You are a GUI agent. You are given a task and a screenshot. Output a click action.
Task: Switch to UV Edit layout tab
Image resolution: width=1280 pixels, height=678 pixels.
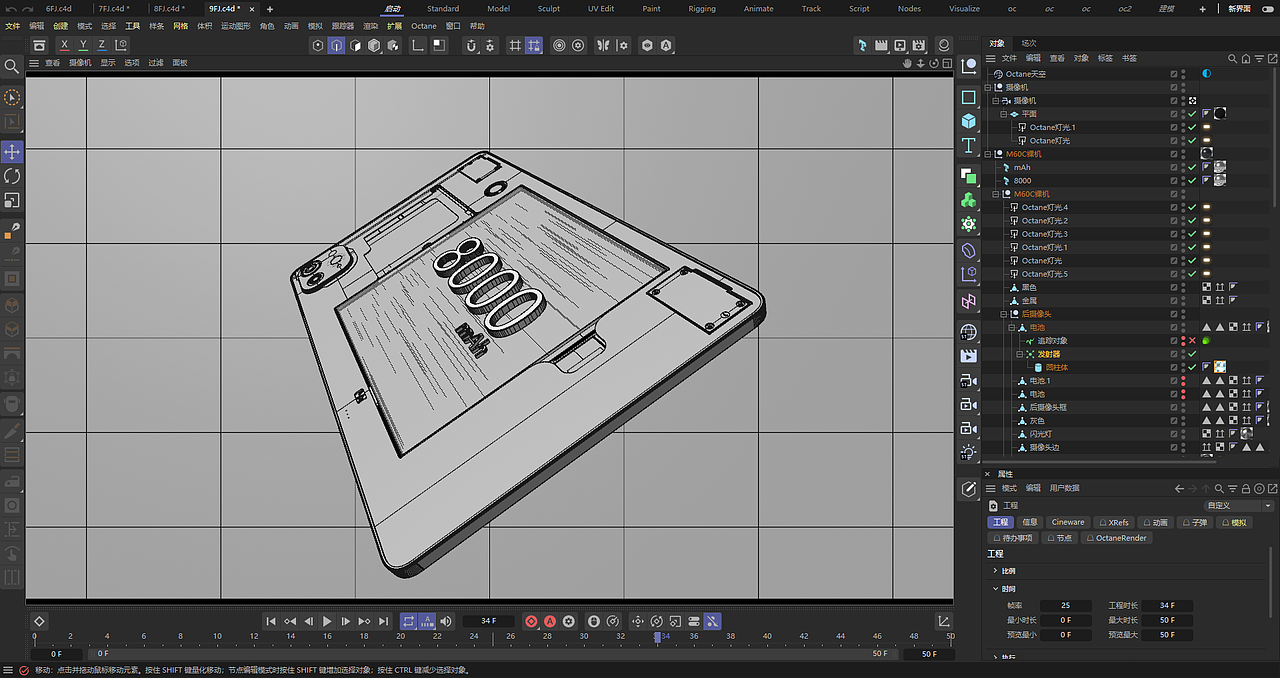click(x=601, y=8)
